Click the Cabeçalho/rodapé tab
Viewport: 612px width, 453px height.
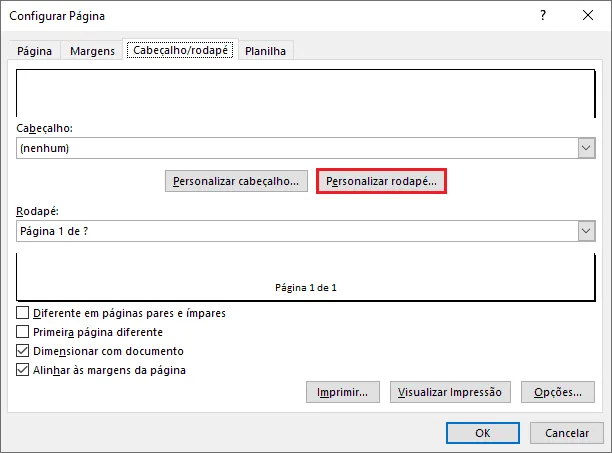coord(180,50)
